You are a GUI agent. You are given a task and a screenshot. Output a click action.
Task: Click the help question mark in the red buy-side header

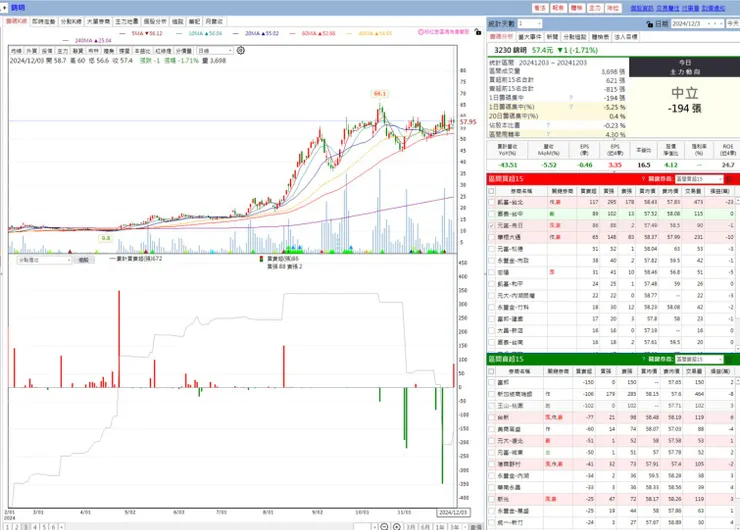click(x=643, y=179)
